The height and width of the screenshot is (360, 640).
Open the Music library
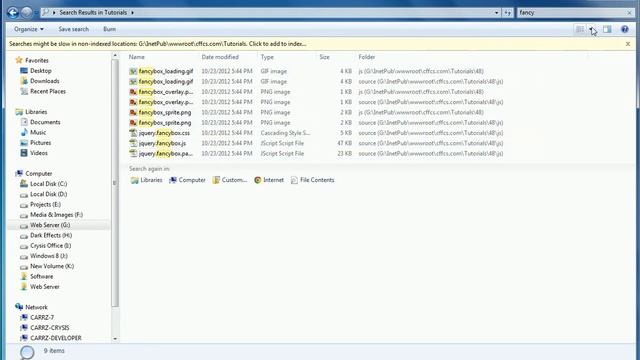pyautogui.click(x=38, y=132)
